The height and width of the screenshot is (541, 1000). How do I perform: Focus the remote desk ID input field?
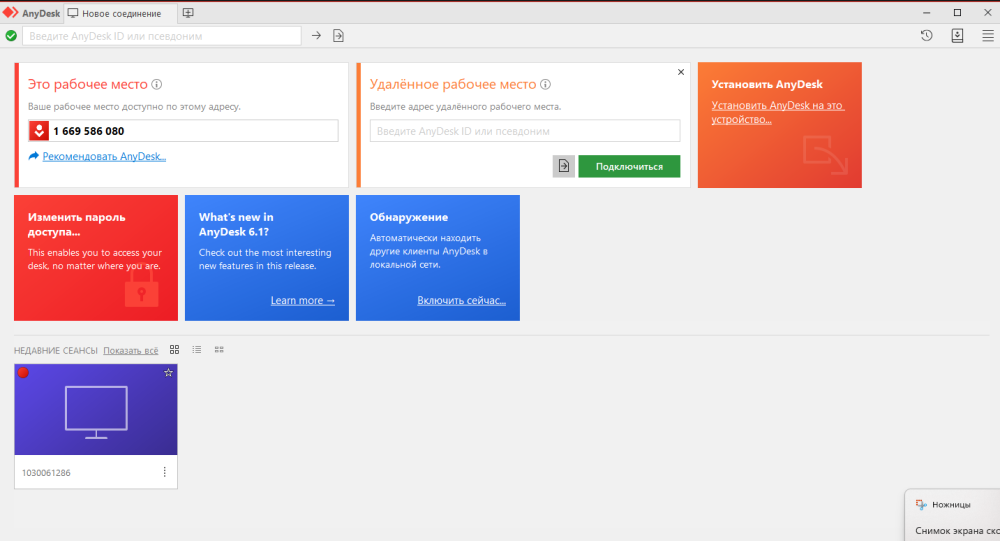coord(525,131)
